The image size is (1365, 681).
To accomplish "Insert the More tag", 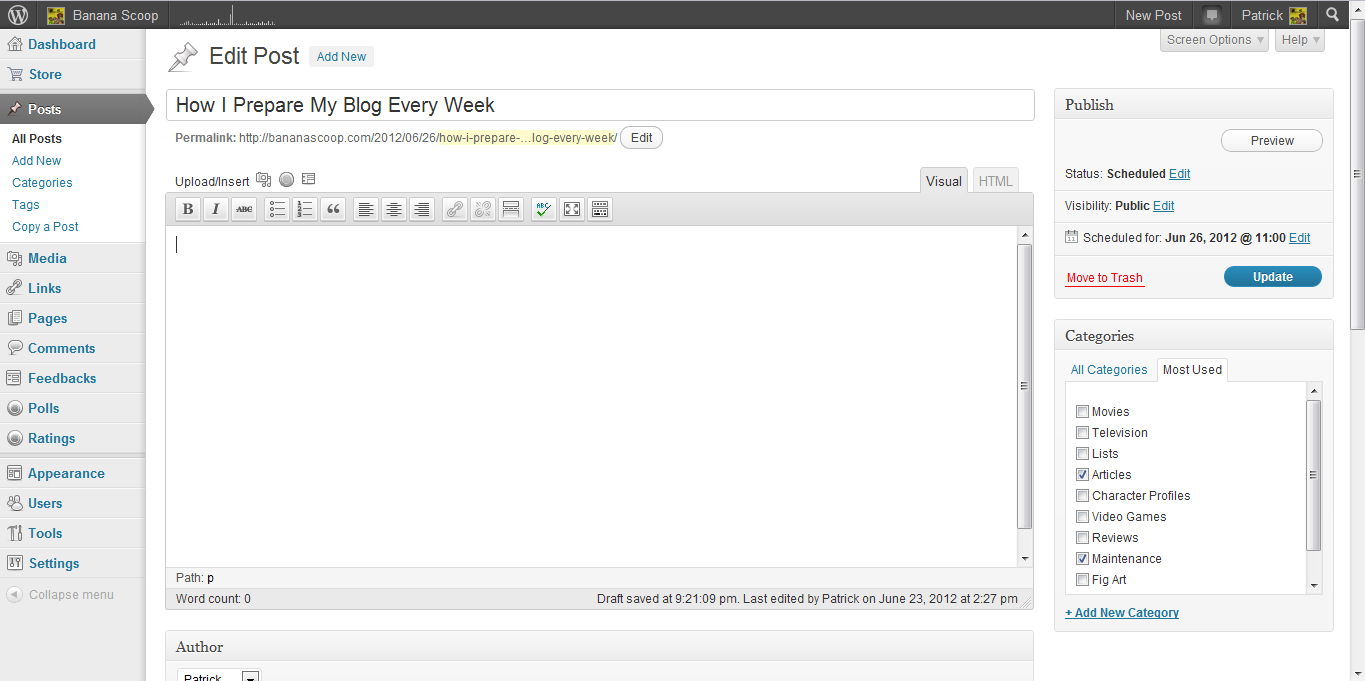I will (511, 209).
